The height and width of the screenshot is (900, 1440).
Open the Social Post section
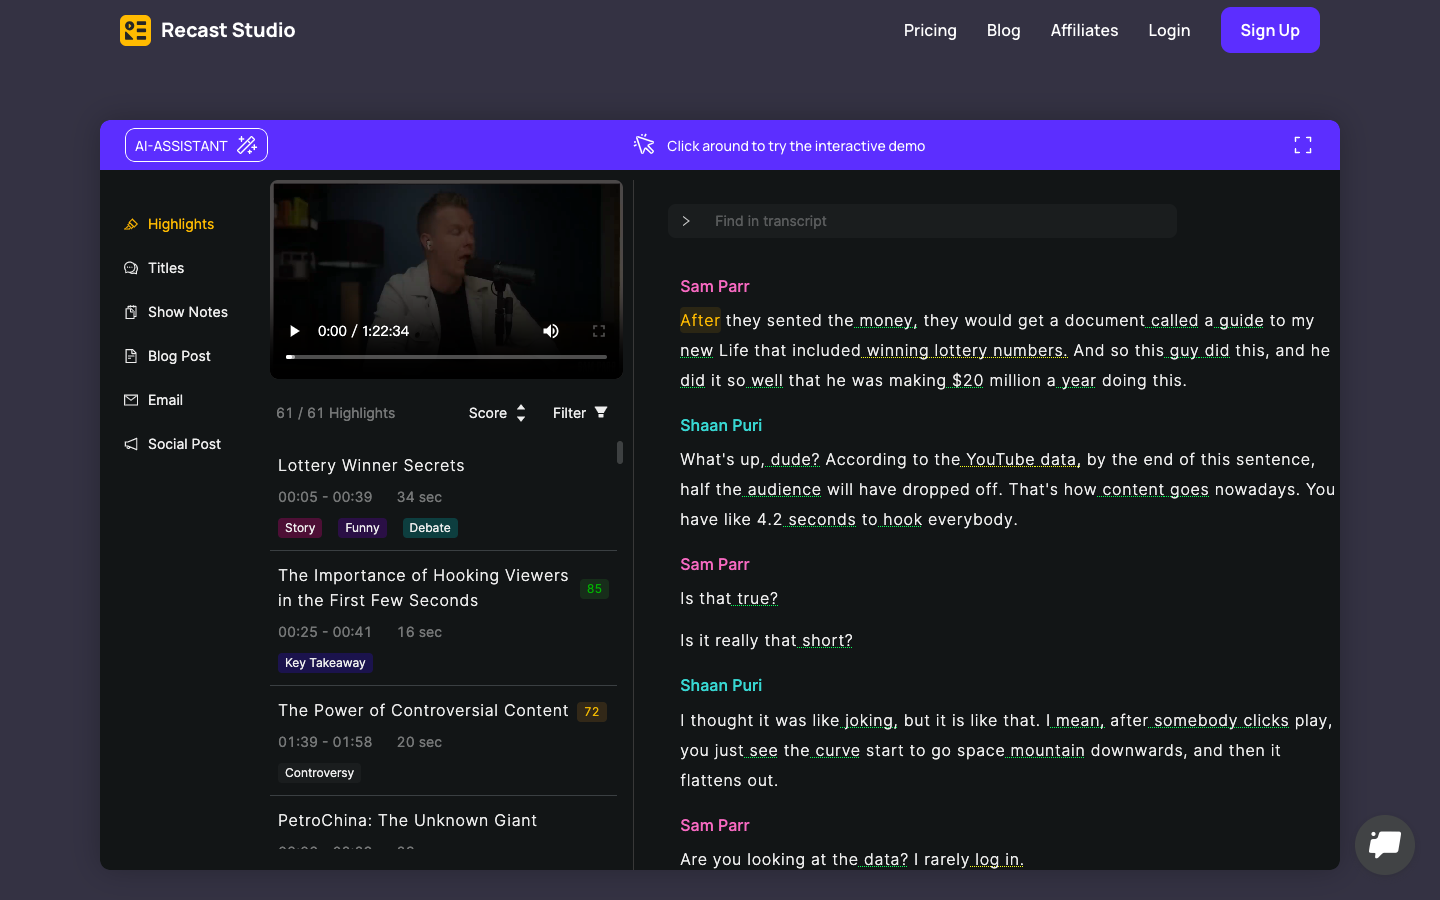(x=184, y=444)
